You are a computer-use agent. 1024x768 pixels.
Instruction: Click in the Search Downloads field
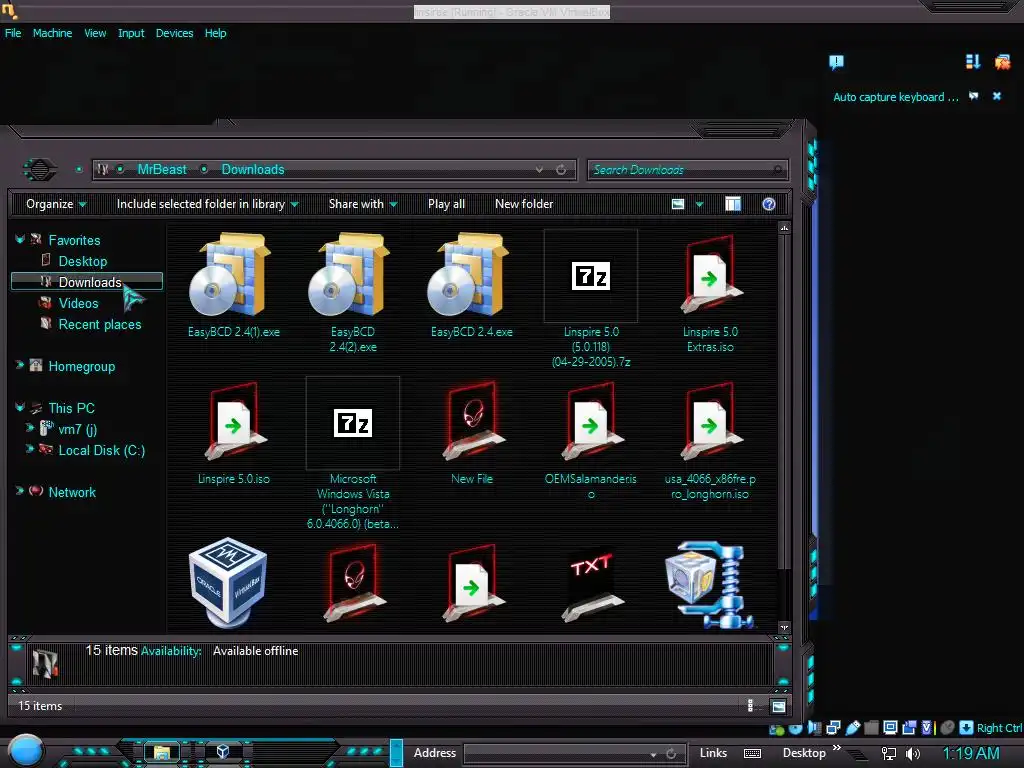(x=688, y=170)
